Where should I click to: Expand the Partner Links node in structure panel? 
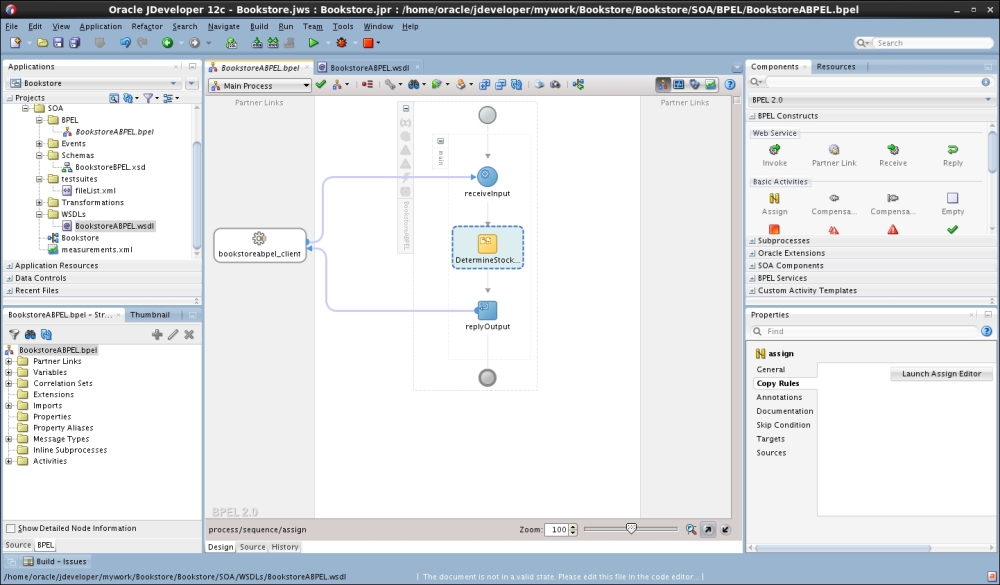[x=7, y=361]
